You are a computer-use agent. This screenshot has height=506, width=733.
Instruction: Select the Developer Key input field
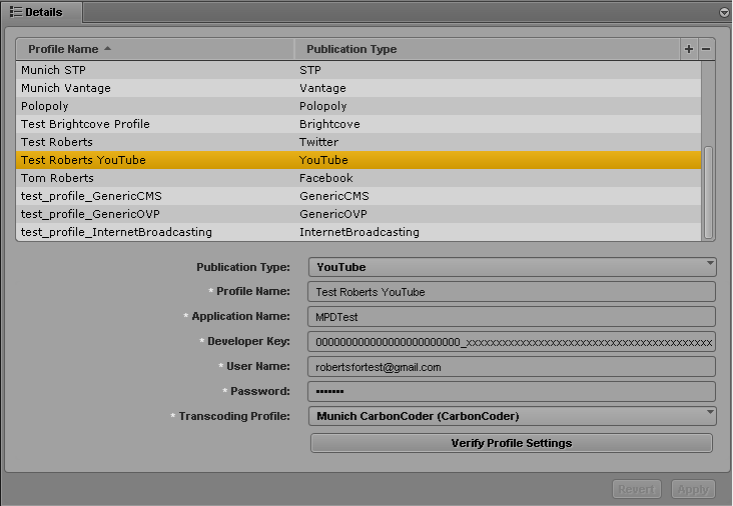point(513,342)
